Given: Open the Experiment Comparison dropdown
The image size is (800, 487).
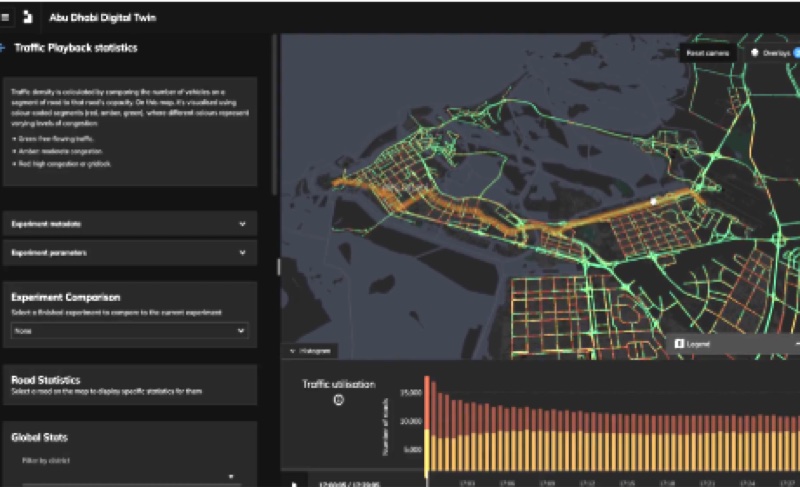Looking at the screenshot, I should (x=130, y=330).
